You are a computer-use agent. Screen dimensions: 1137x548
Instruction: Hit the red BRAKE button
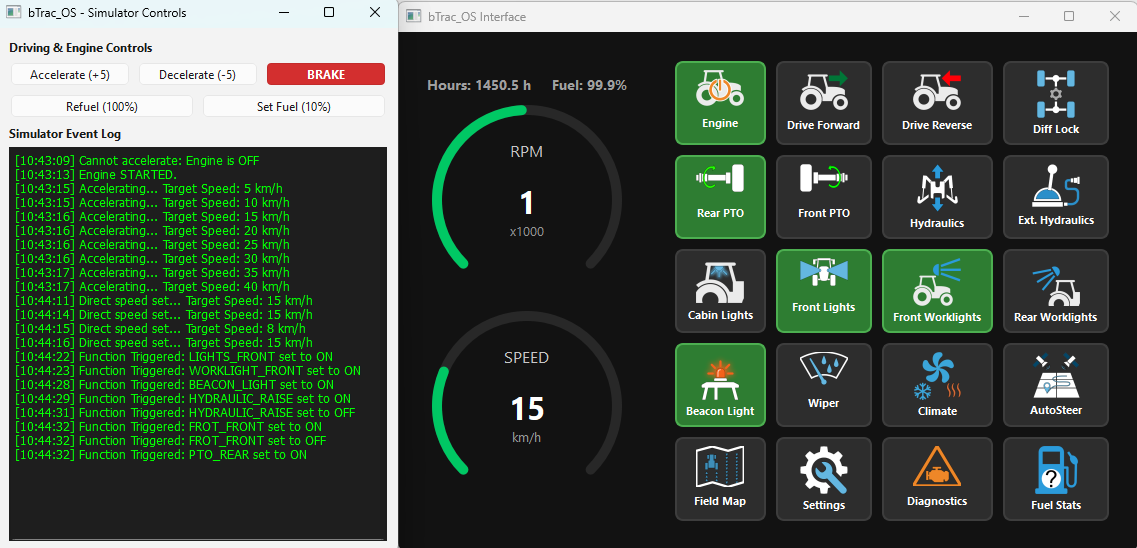click(x=326, y=75)
